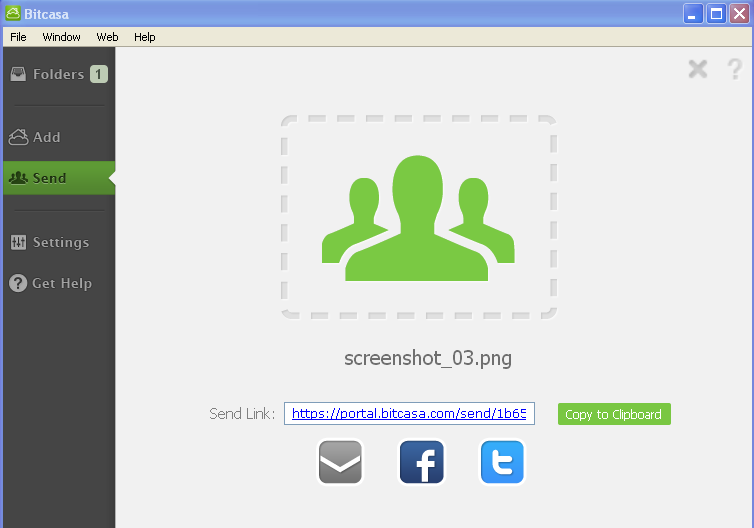Share link via email envelope icon
The image size is (754, 528).
coord(340,462)
